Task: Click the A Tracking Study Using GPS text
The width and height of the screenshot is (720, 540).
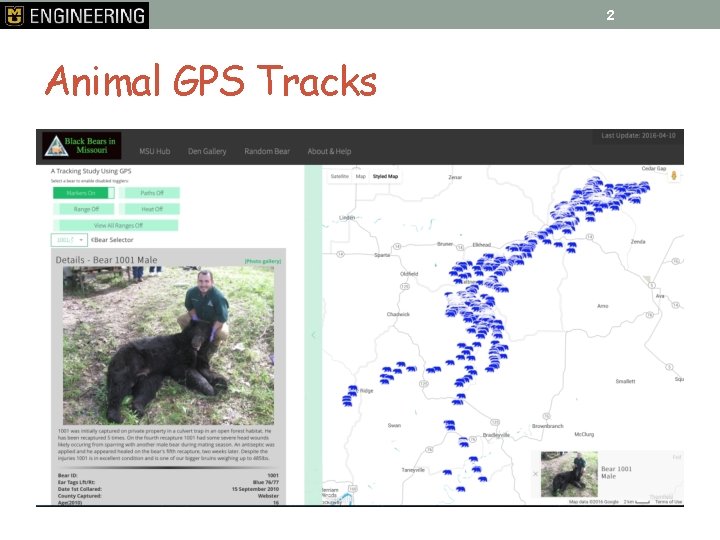Action: [91, 171]
